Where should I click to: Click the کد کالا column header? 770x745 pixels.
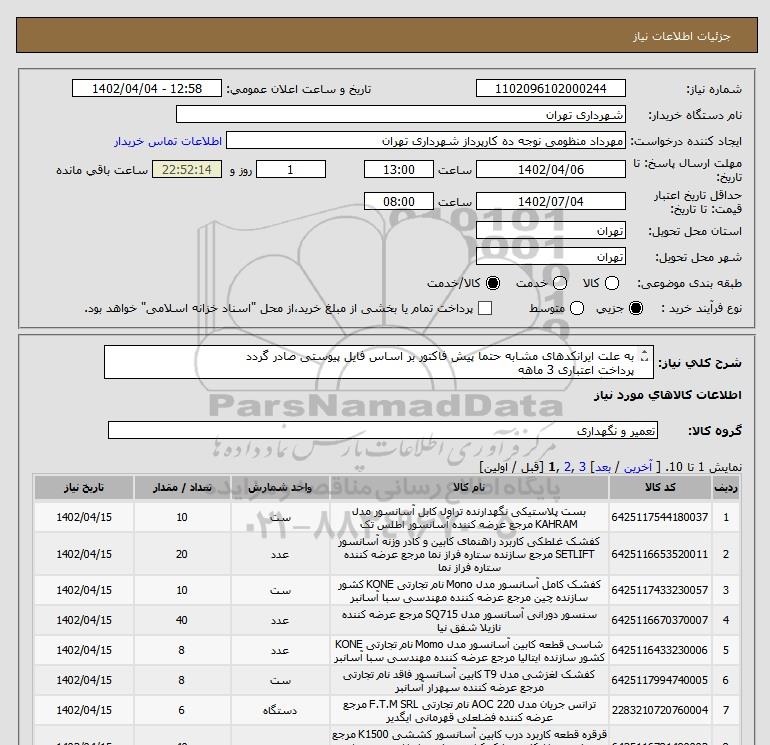(x=660, y=488)
